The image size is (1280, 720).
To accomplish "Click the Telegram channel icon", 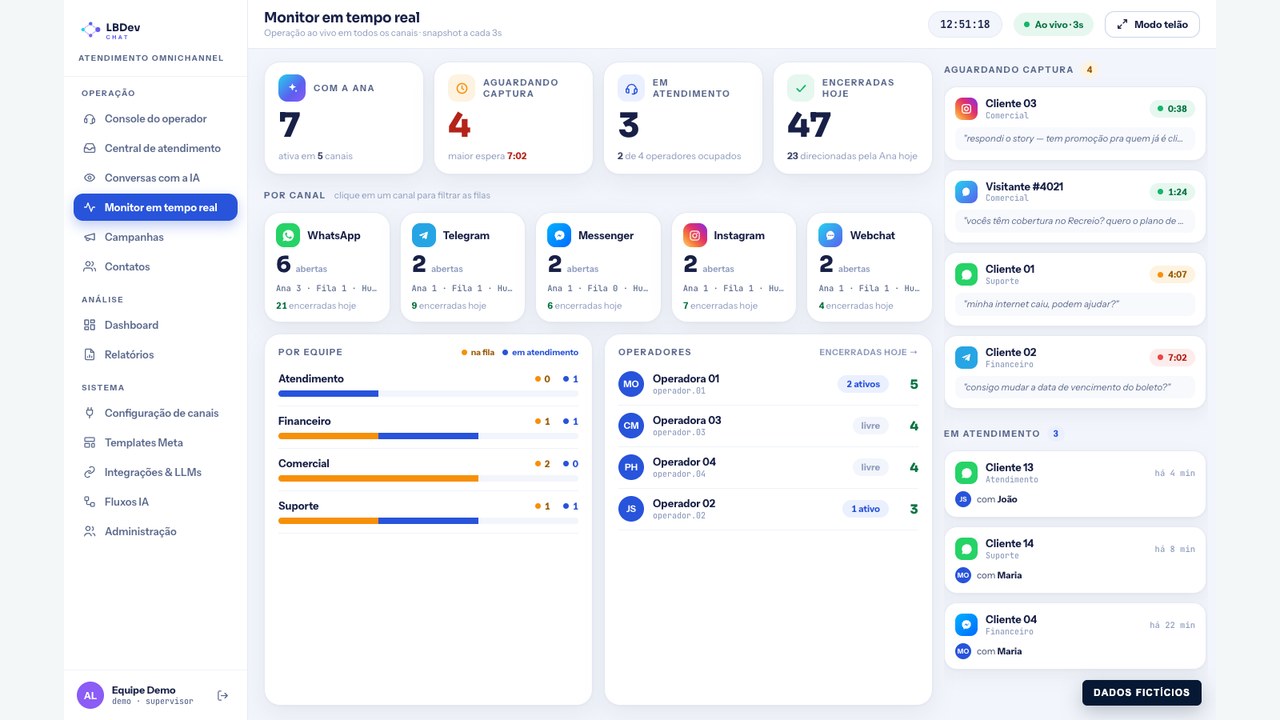I will [x=424, y=235].
